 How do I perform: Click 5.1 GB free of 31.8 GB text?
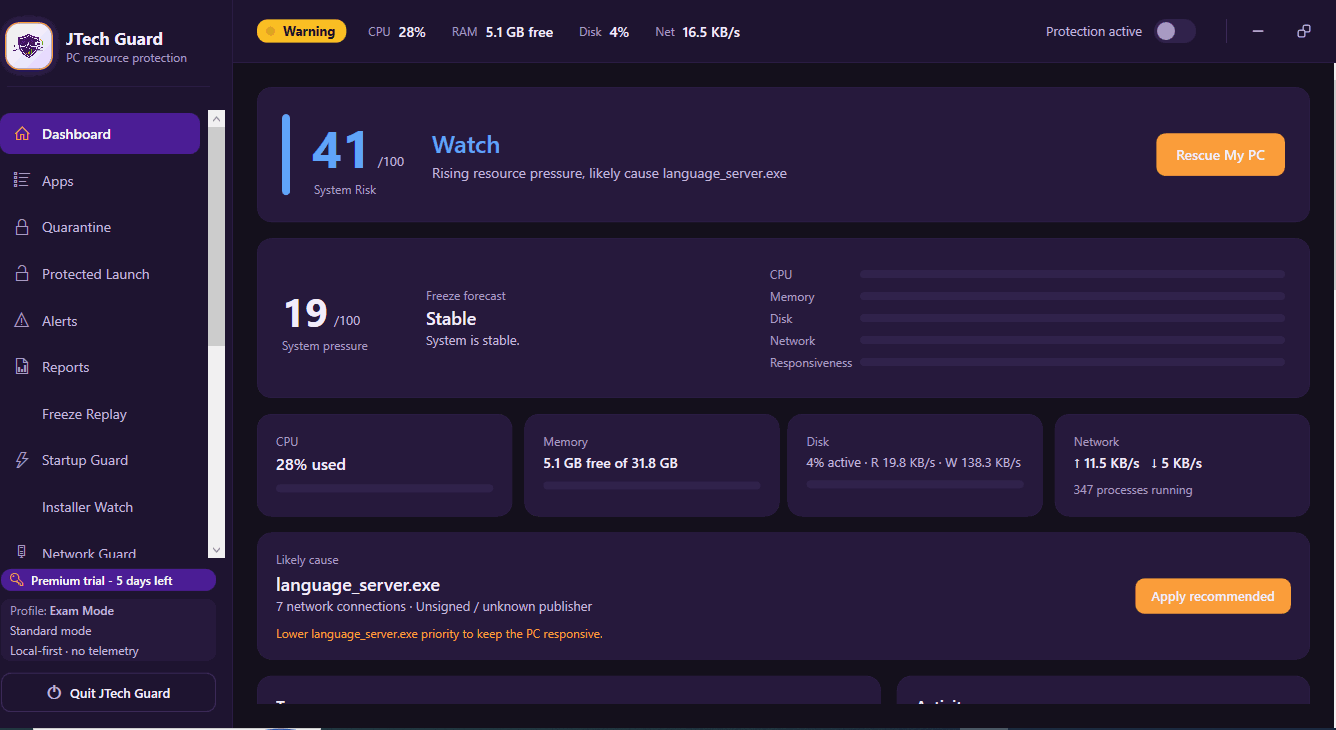click(x=610, y=463)
